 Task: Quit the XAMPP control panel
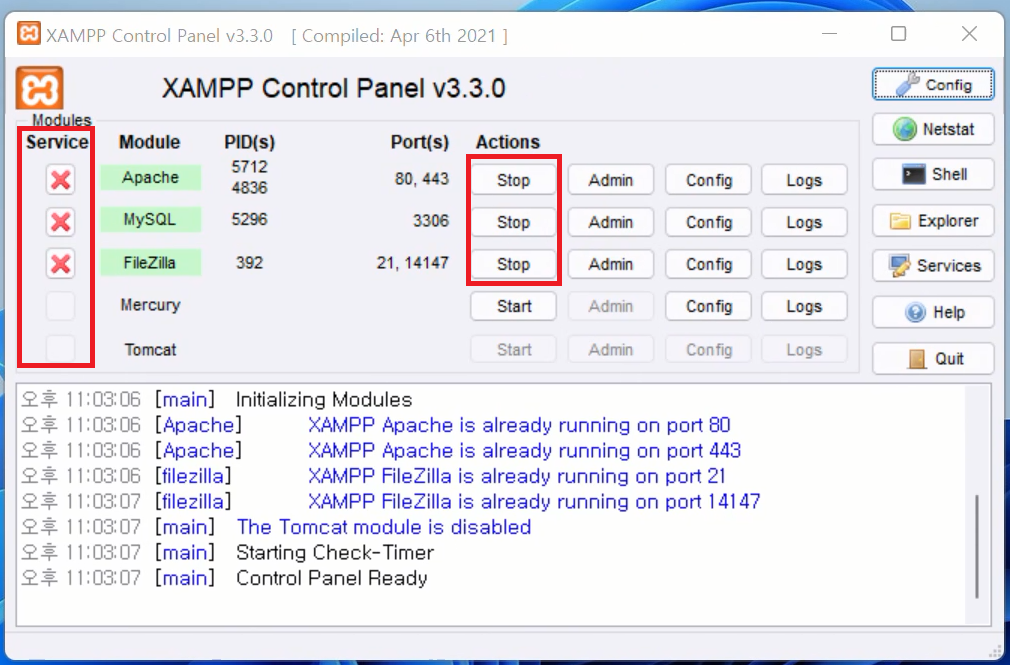pos(933,359)
